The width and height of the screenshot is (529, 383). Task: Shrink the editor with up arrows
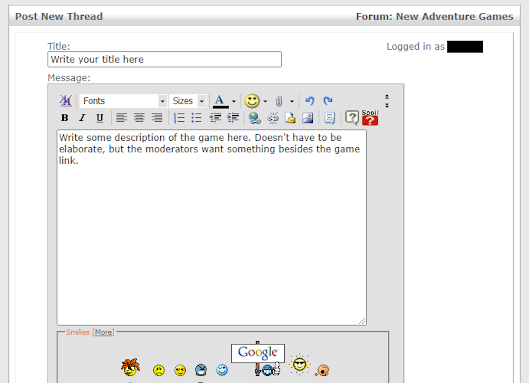(387, 97)
